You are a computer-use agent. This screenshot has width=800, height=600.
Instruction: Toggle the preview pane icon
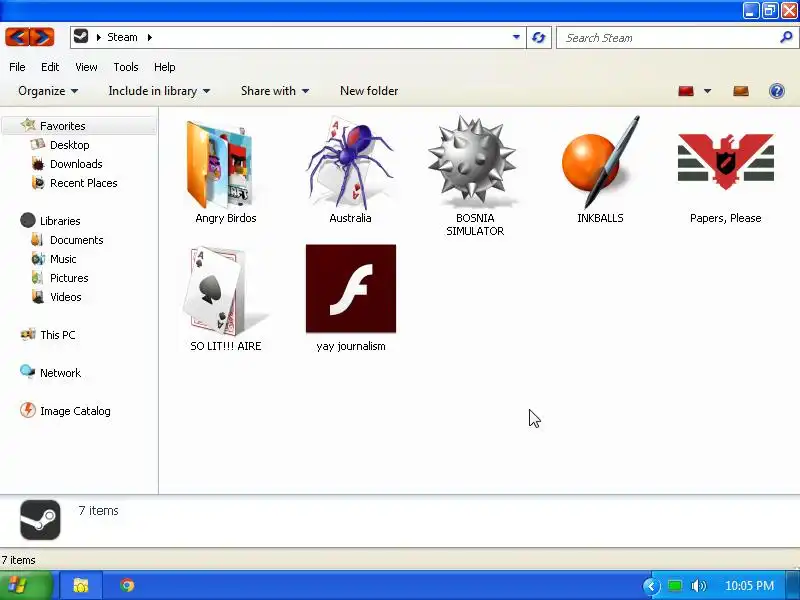(741, 91)
